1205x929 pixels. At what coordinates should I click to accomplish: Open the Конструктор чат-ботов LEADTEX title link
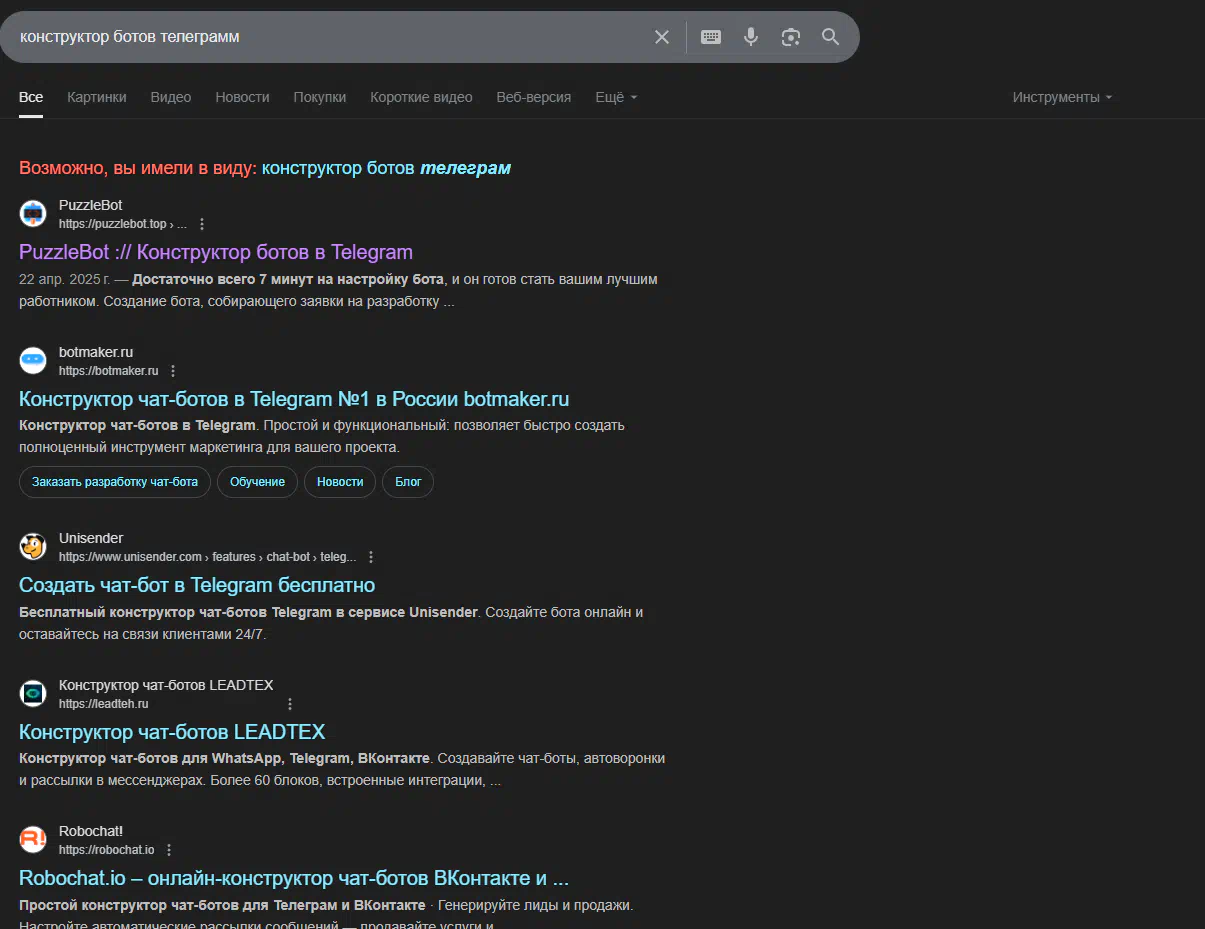172,732
